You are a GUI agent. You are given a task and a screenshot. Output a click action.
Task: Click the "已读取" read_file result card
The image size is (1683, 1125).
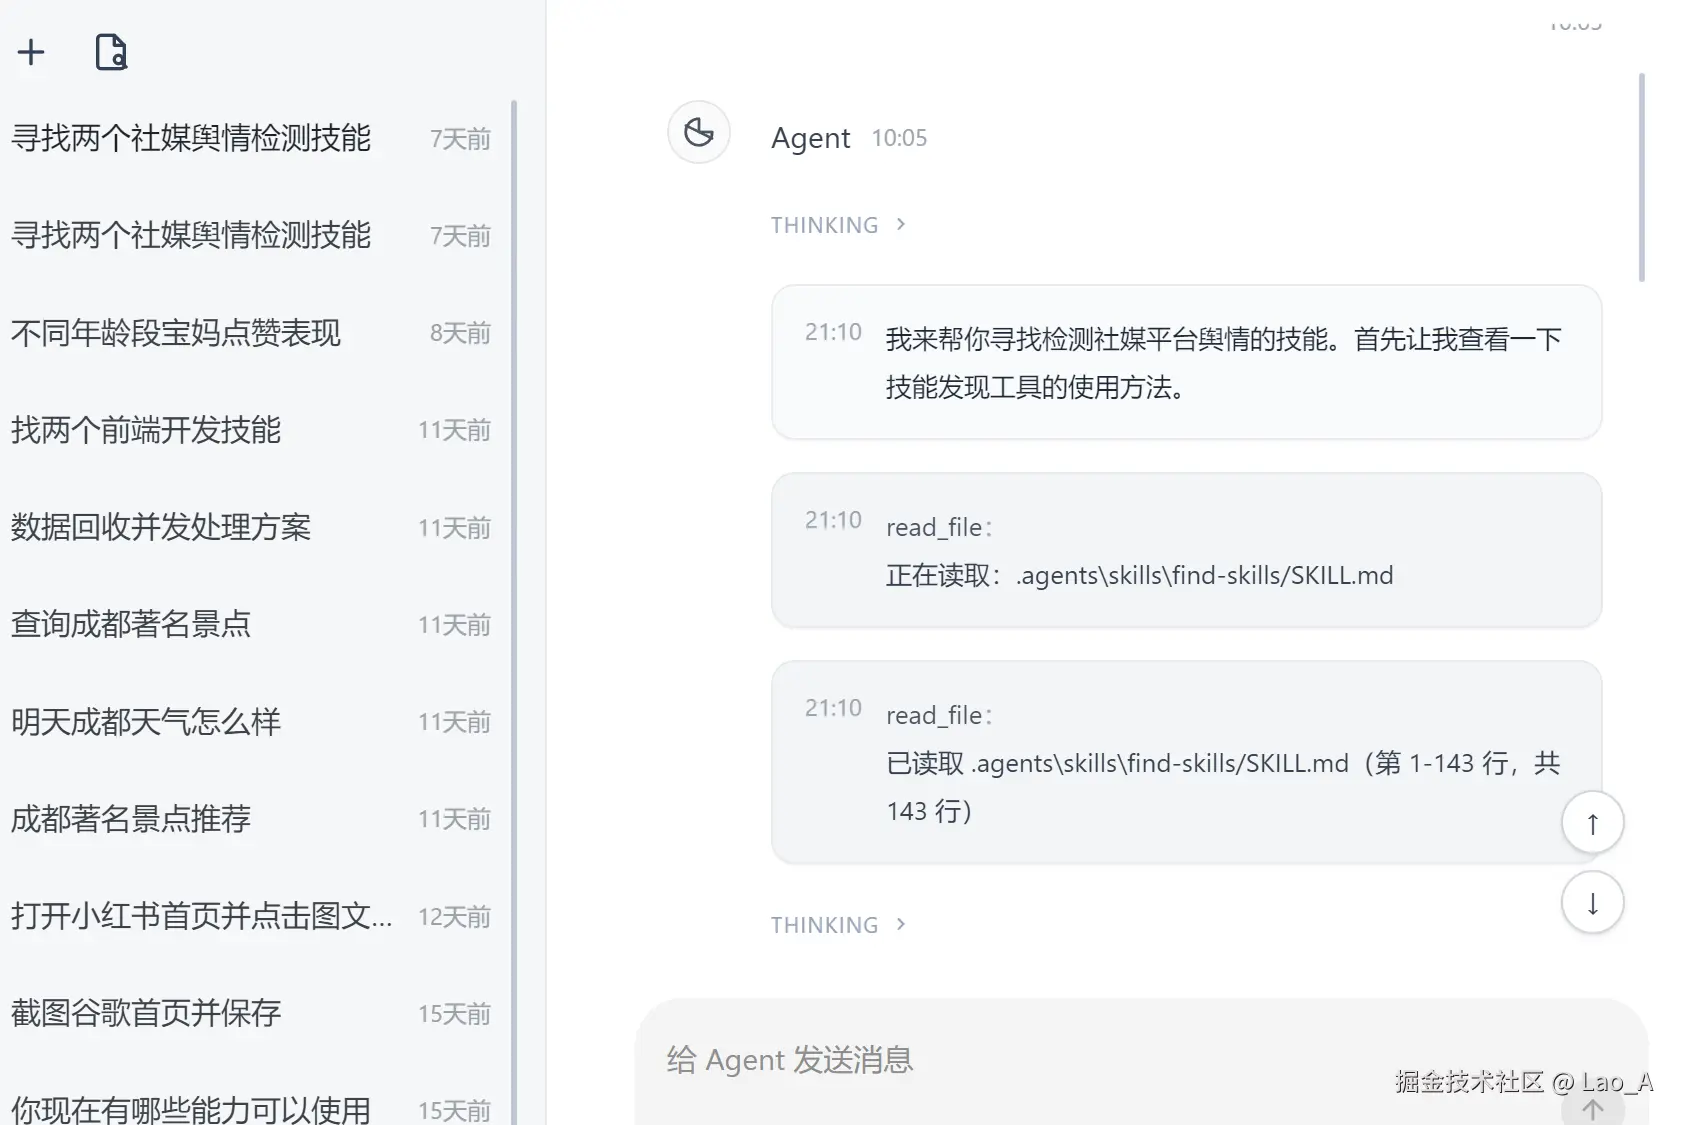(x=1186, y=762)
